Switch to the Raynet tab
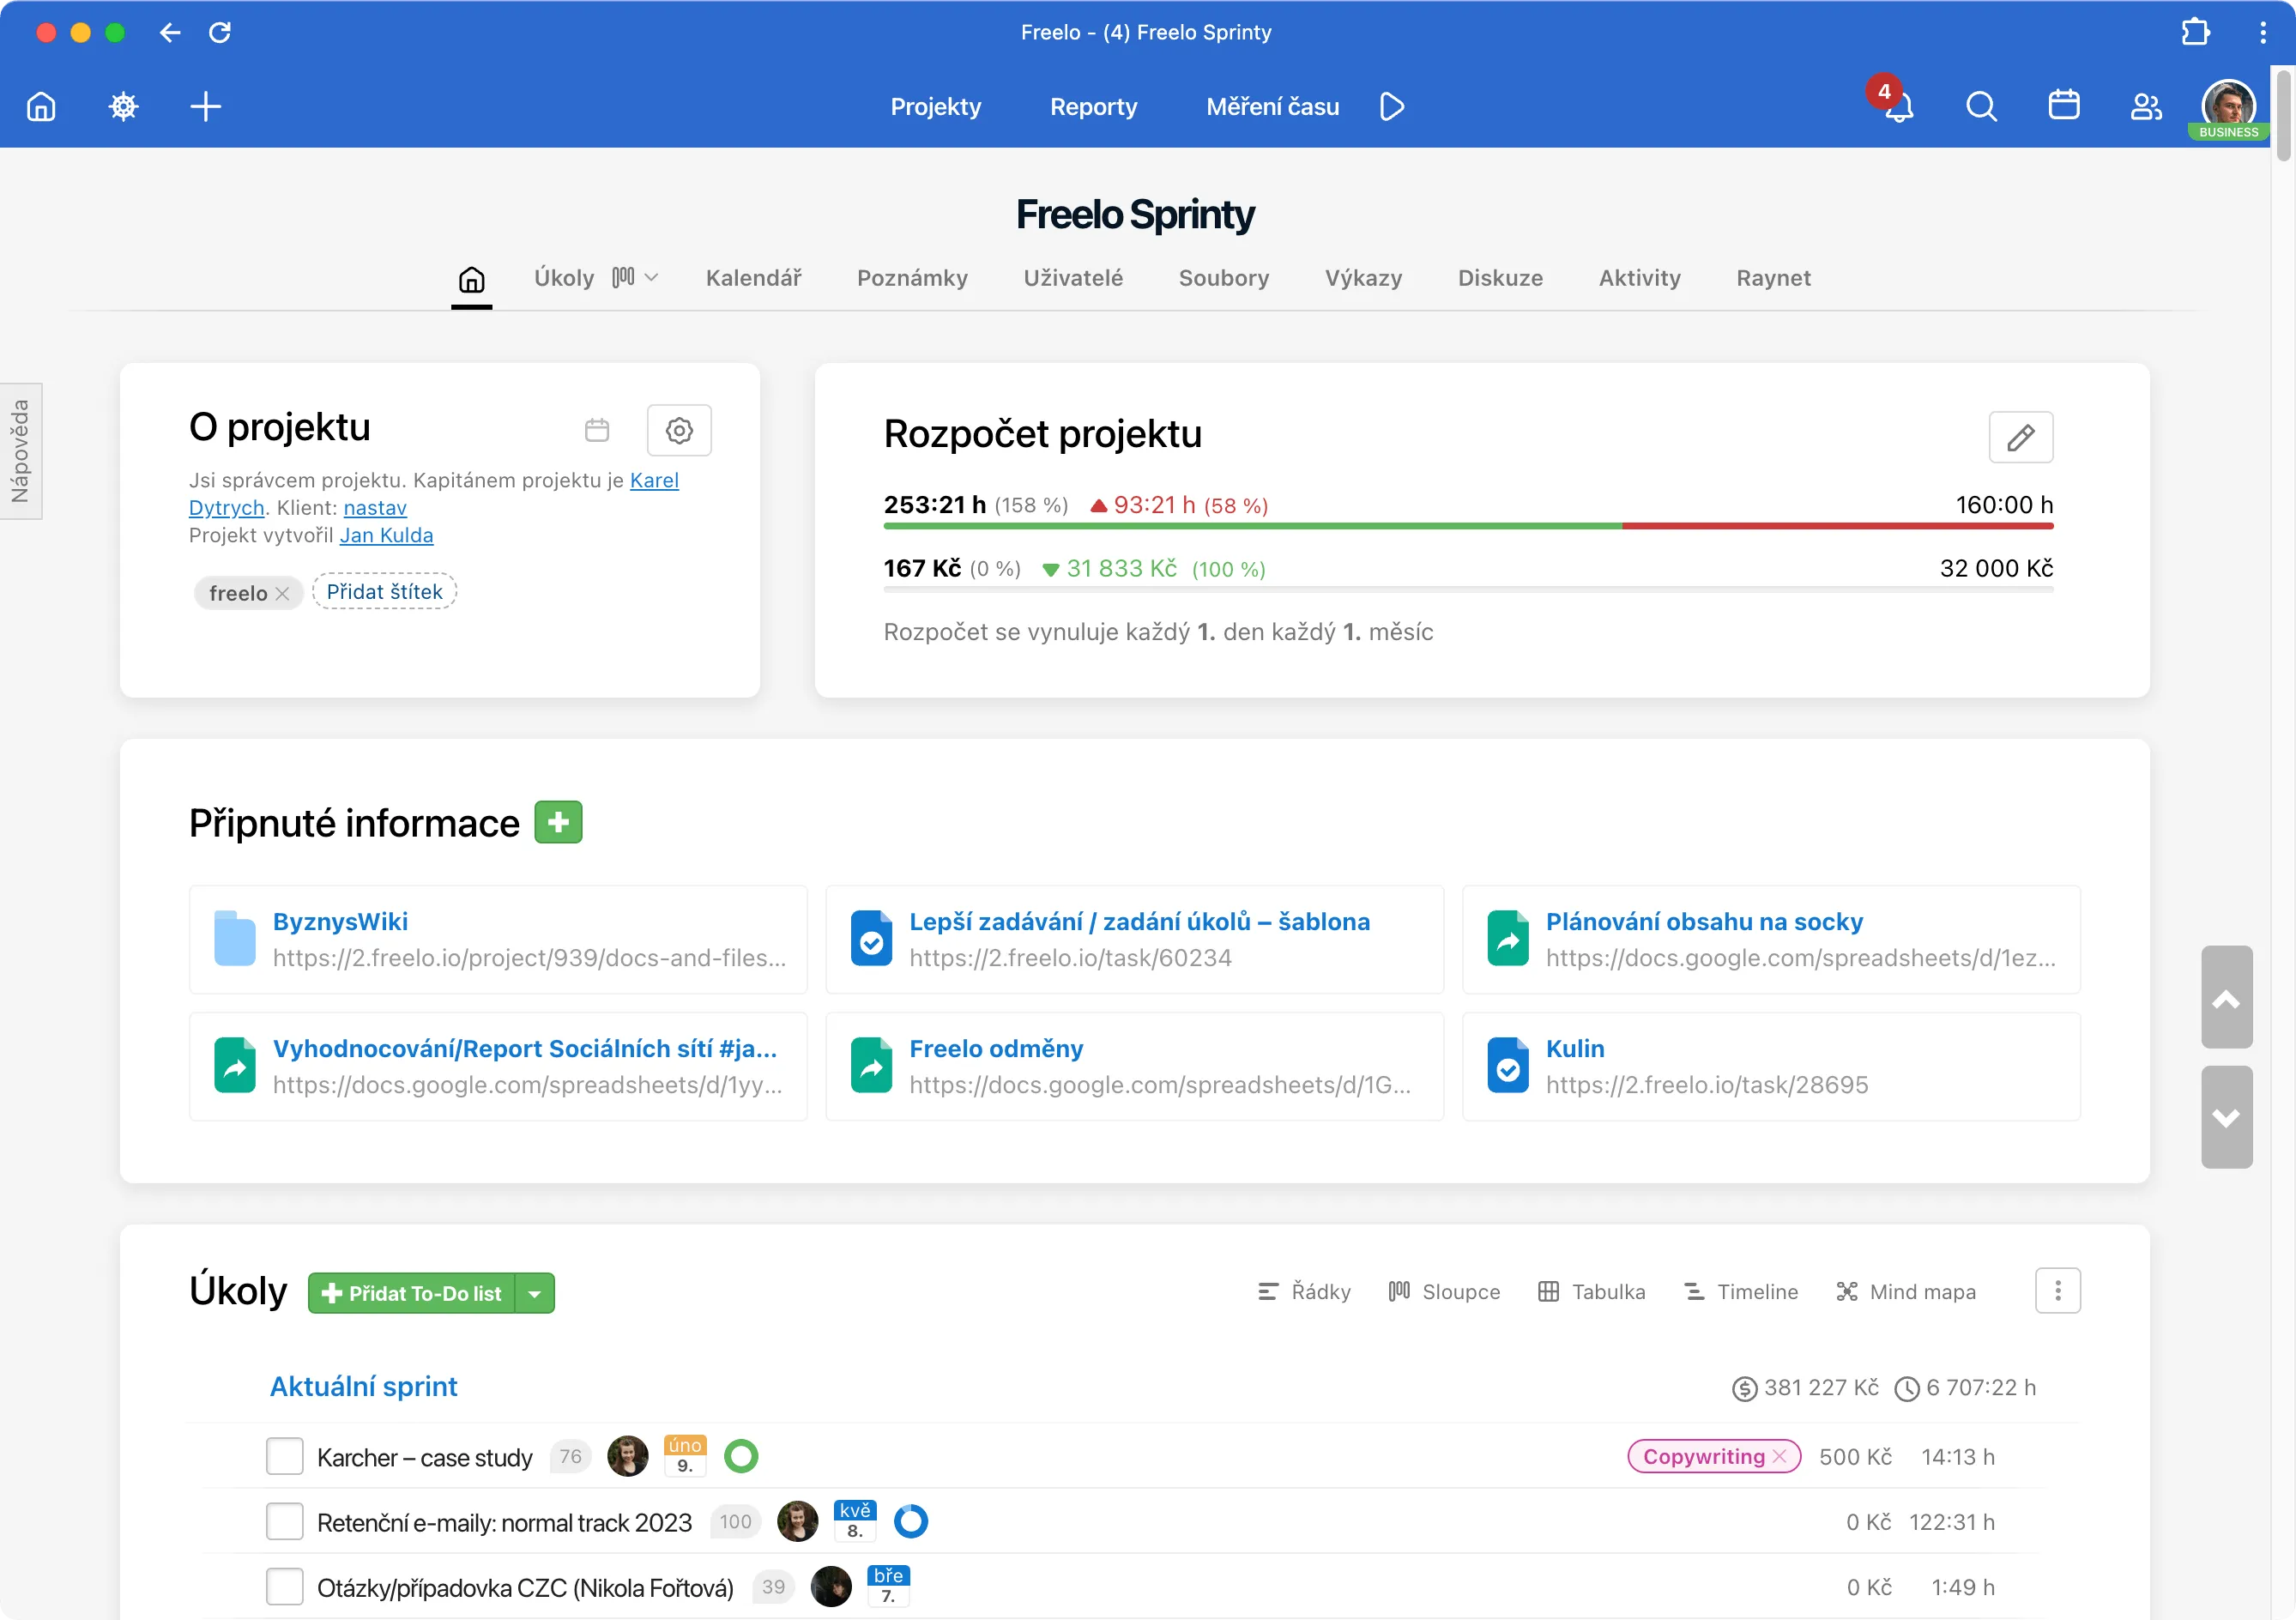 tap(1773, 278)
